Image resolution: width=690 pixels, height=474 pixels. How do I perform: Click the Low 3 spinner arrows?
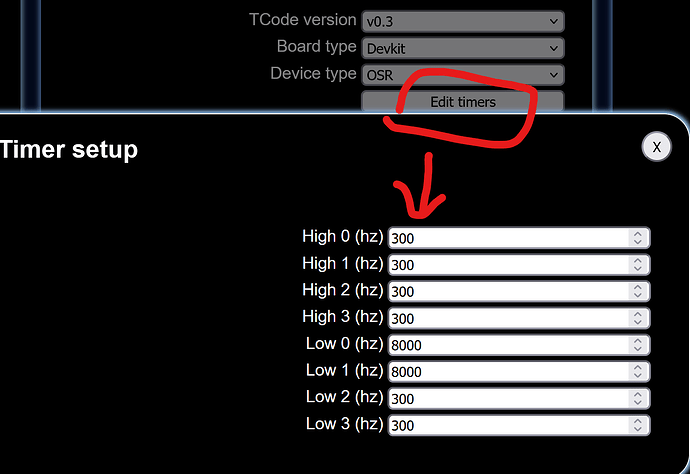pyautogui.click(x=637, y=425)
